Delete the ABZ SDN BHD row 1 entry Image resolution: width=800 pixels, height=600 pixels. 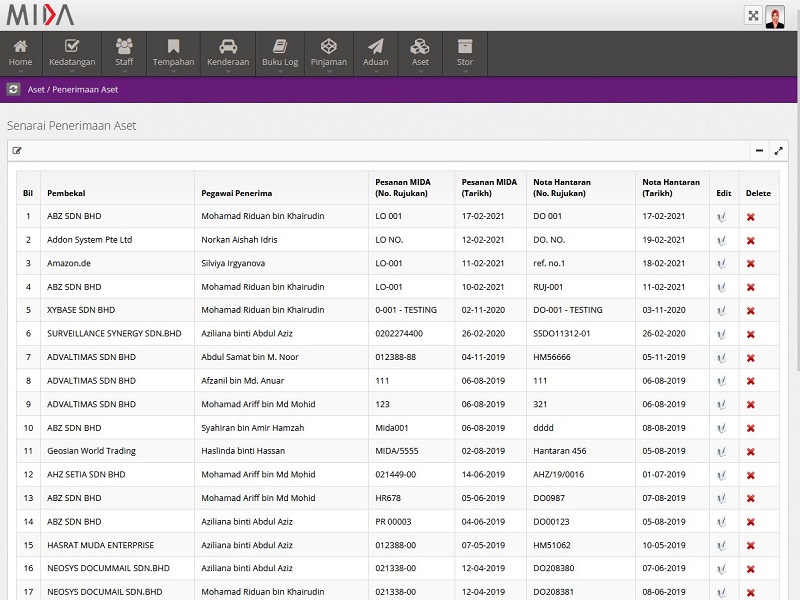coord(750,217)
